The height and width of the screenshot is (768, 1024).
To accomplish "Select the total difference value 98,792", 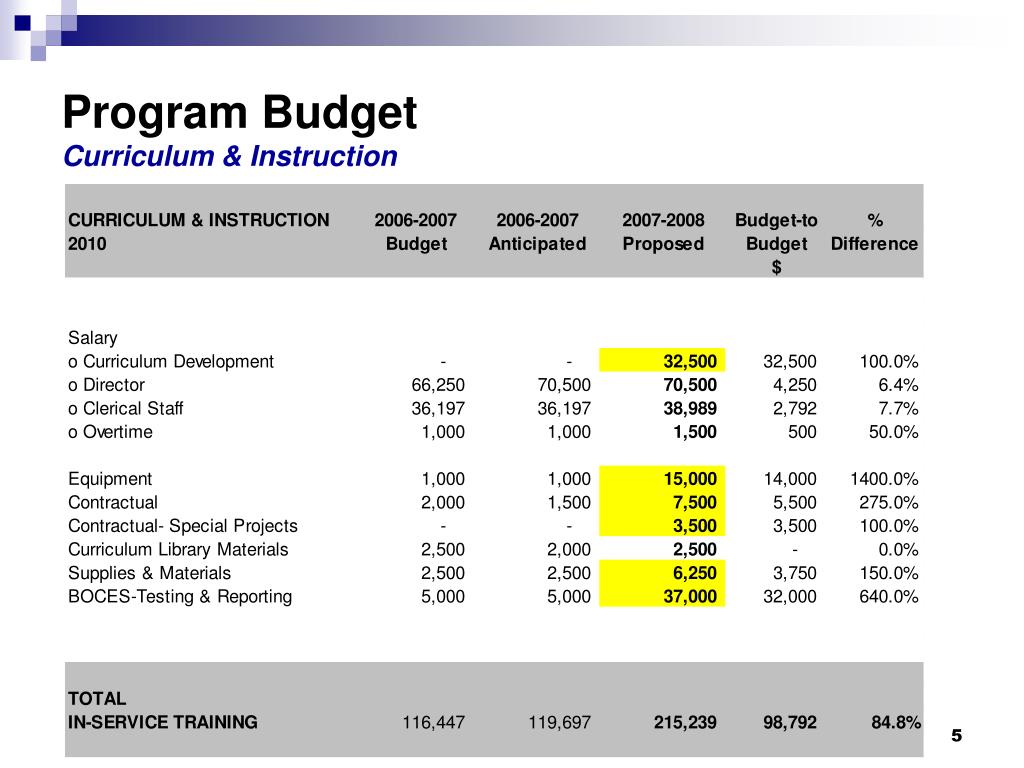I will click(790, 722).
